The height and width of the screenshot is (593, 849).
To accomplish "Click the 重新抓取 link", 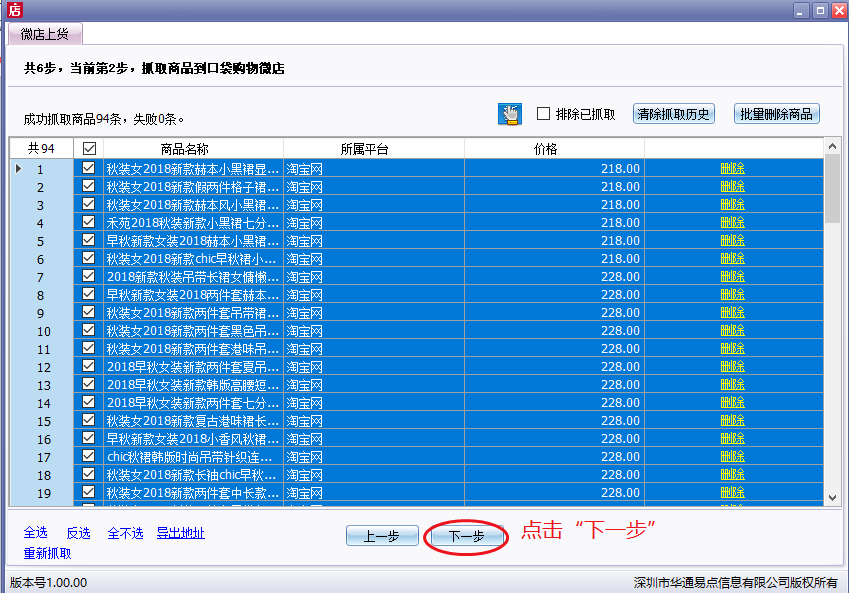I will (x=47, y=553).
